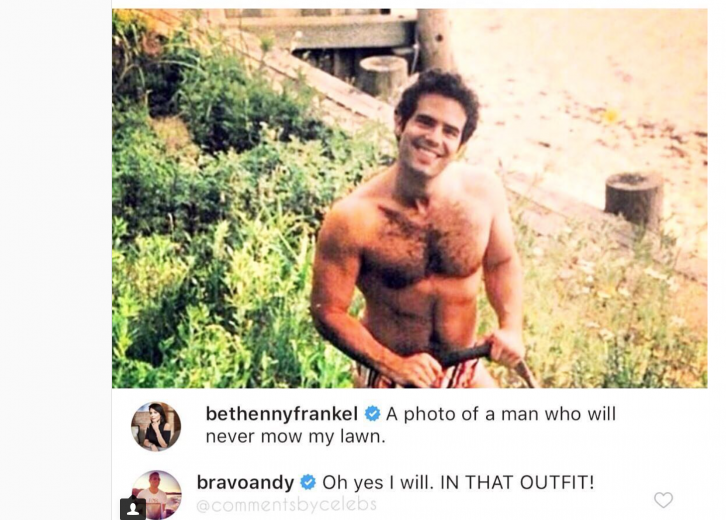726x520 pixels.
Task: Click the shirtless man's chest in the photo
Action: (x=424, y=245)
